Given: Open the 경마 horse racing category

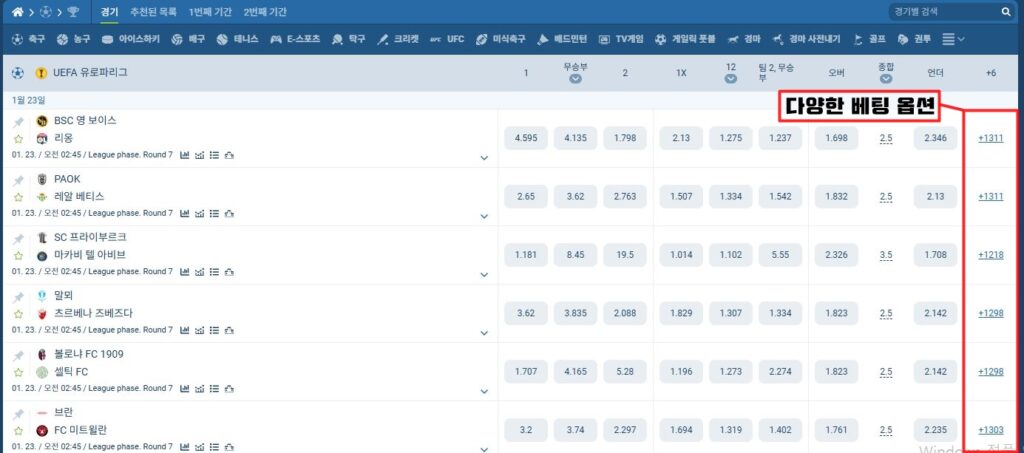Looking at the screenshot, I should click(744, 39).
